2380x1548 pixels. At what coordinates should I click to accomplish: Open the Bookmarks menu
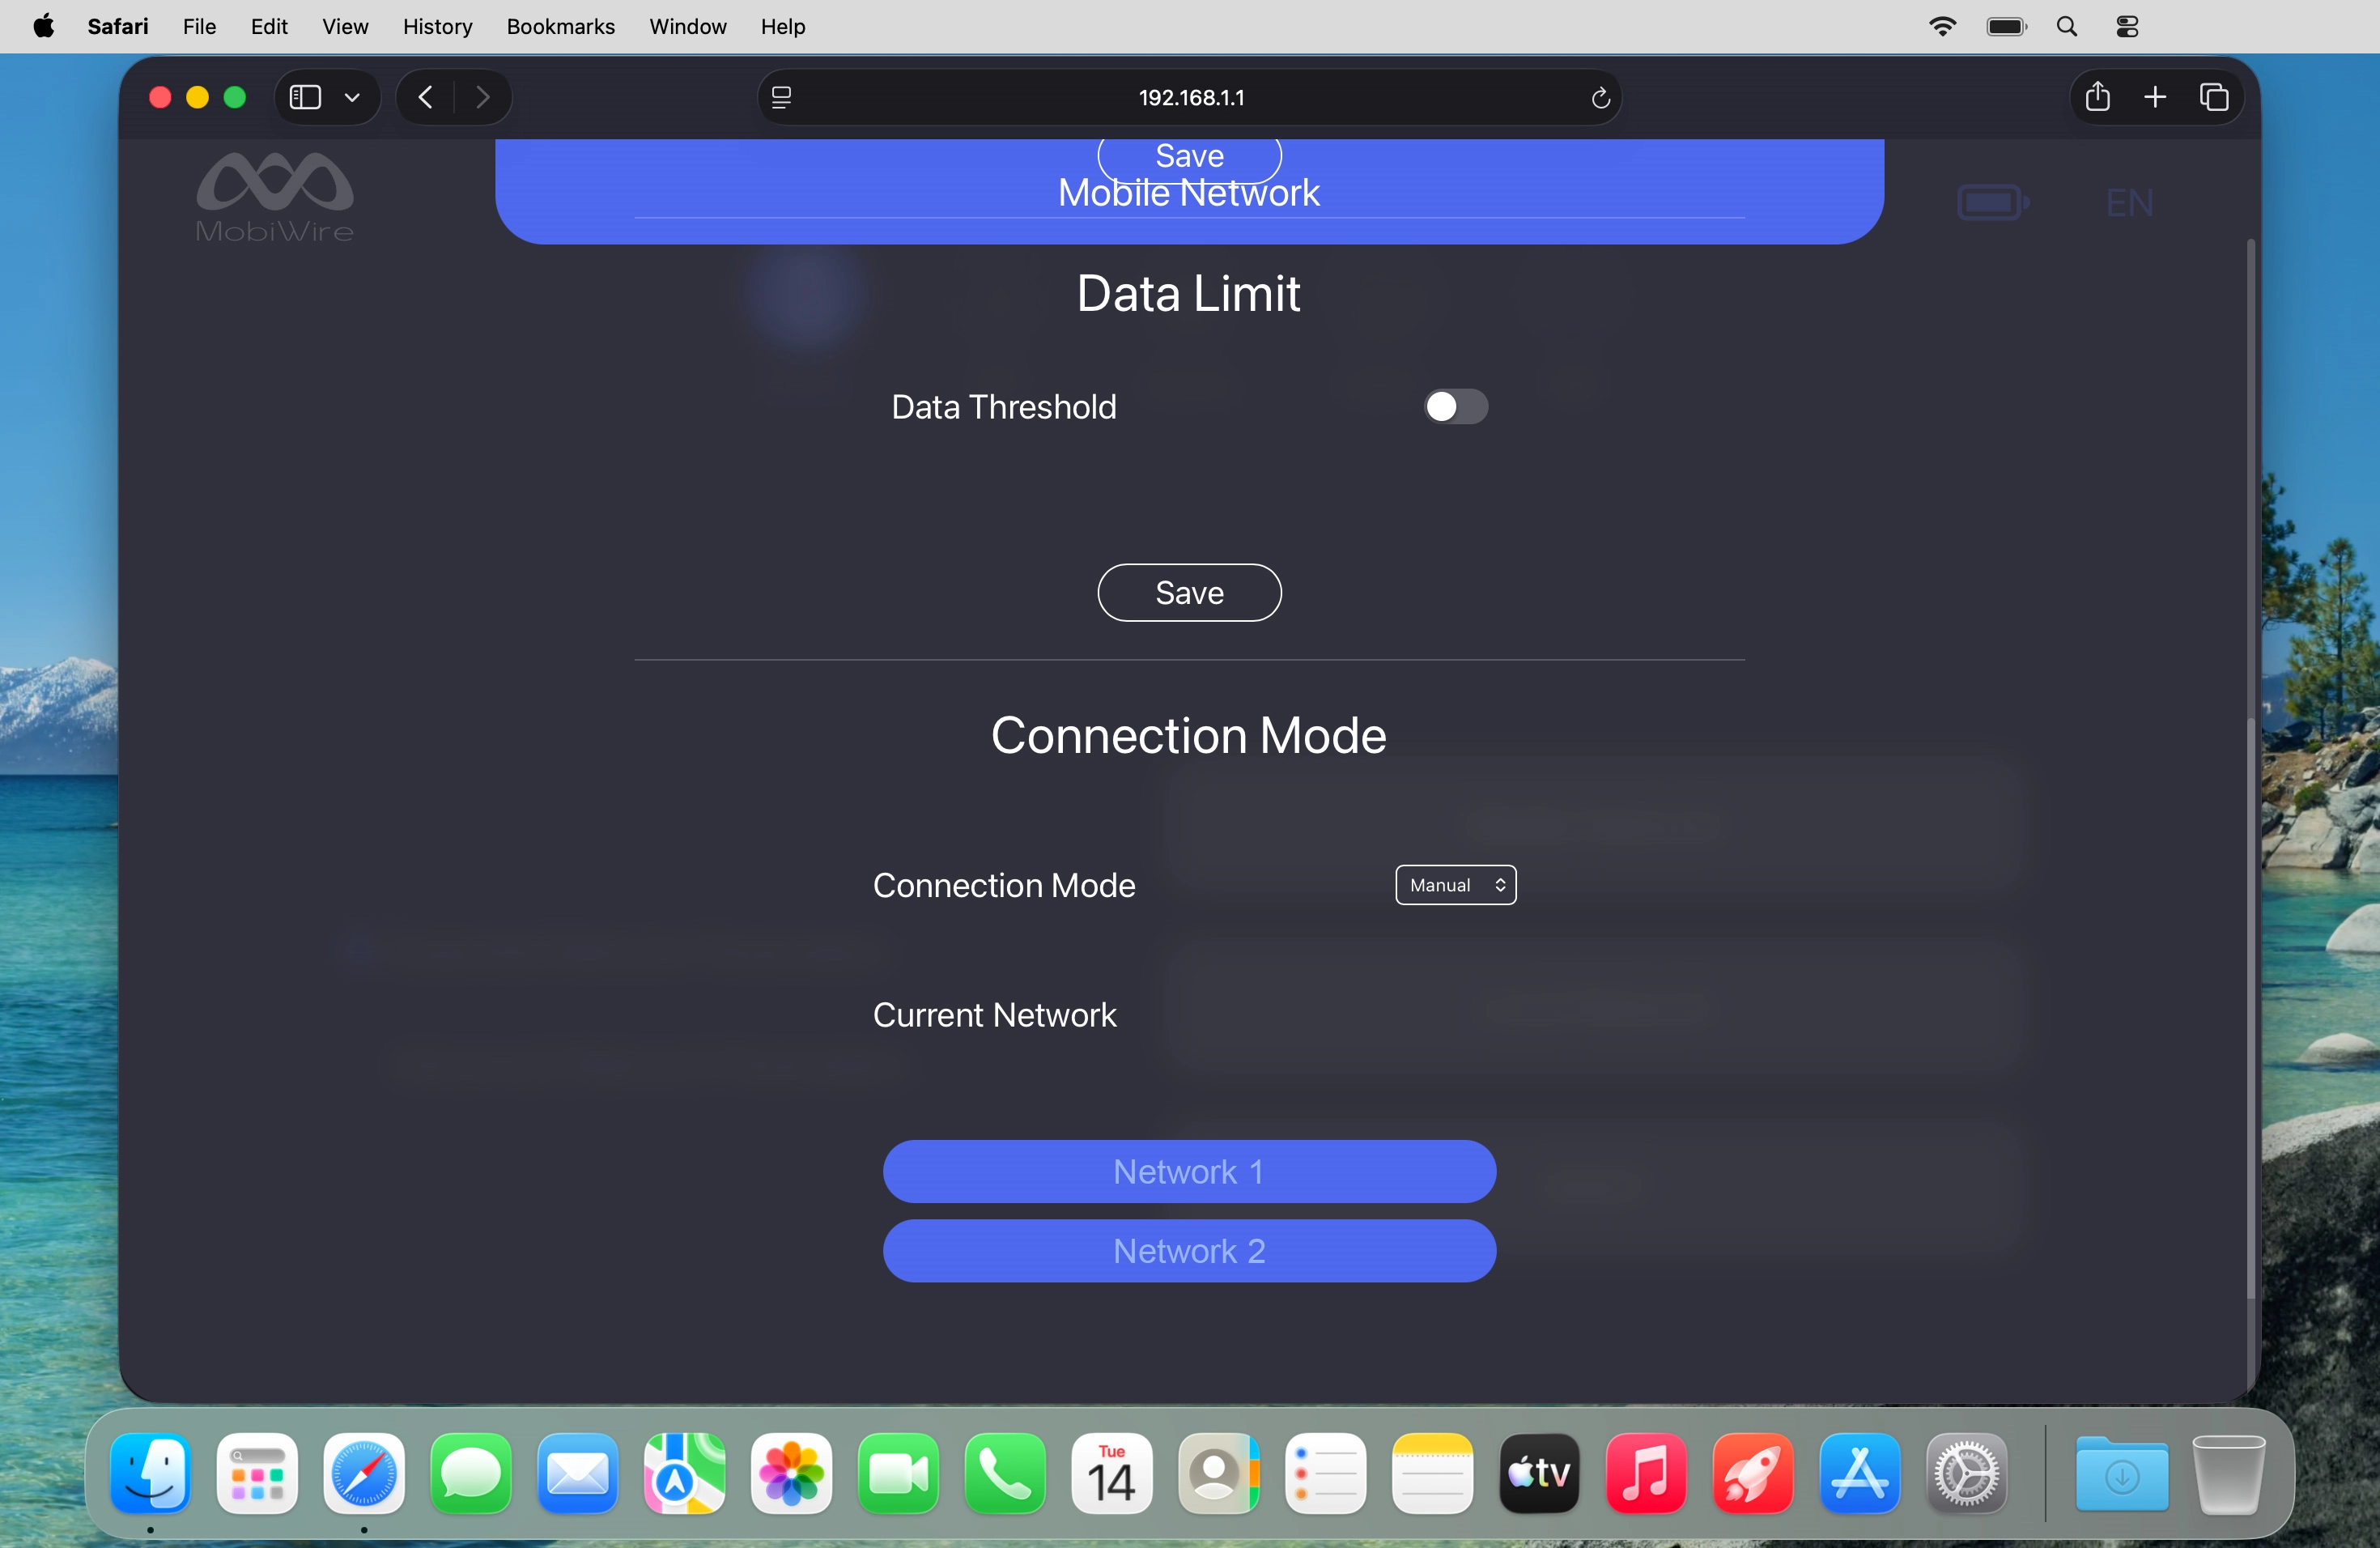pos(560,26)
